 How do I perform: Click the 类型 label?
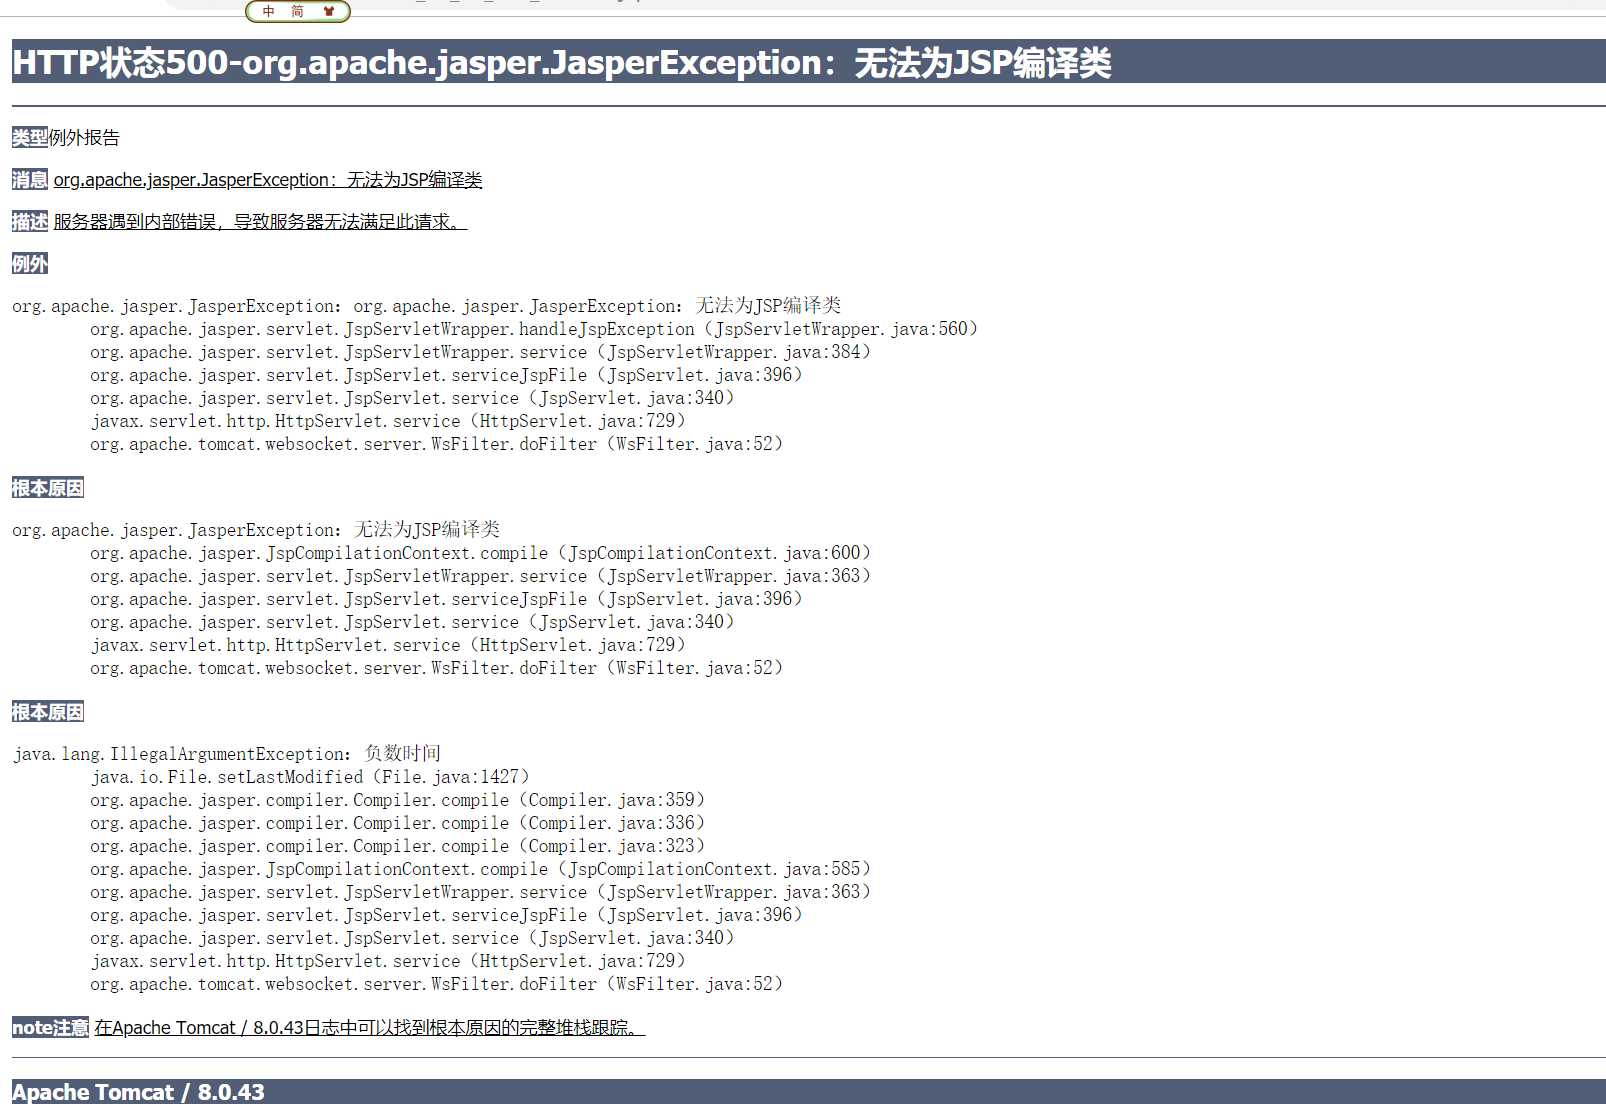coord(30,138)
